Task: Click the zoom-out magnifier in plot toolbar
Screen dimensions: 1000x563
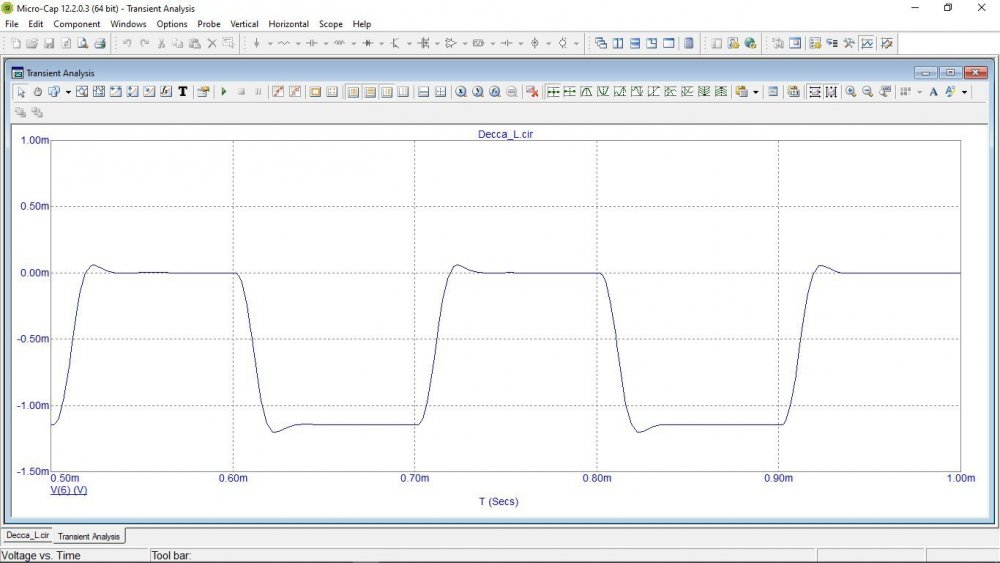Action: coord(867,92)
